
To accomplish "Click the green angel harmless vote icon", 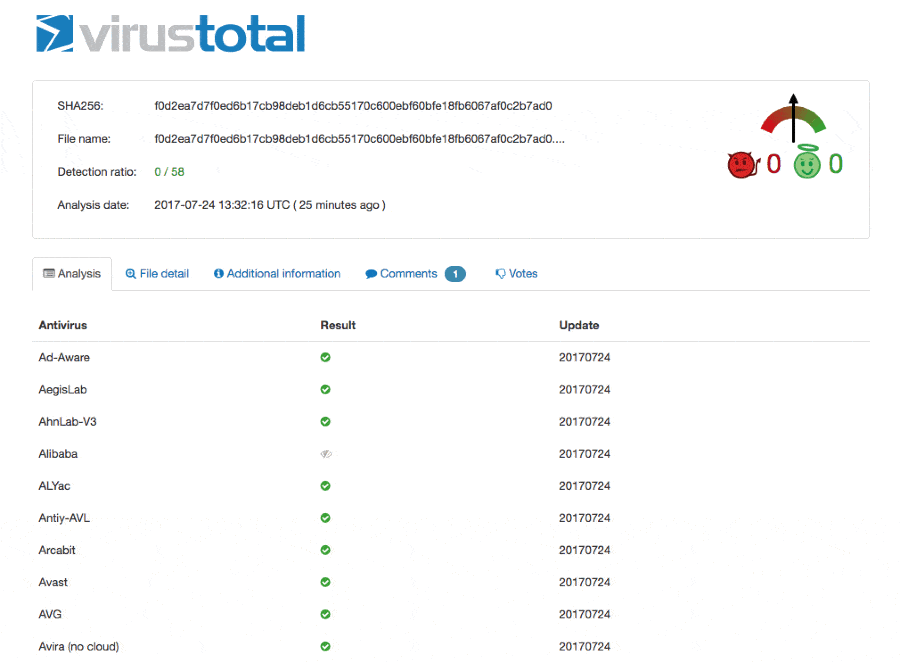I will [807, 162].
